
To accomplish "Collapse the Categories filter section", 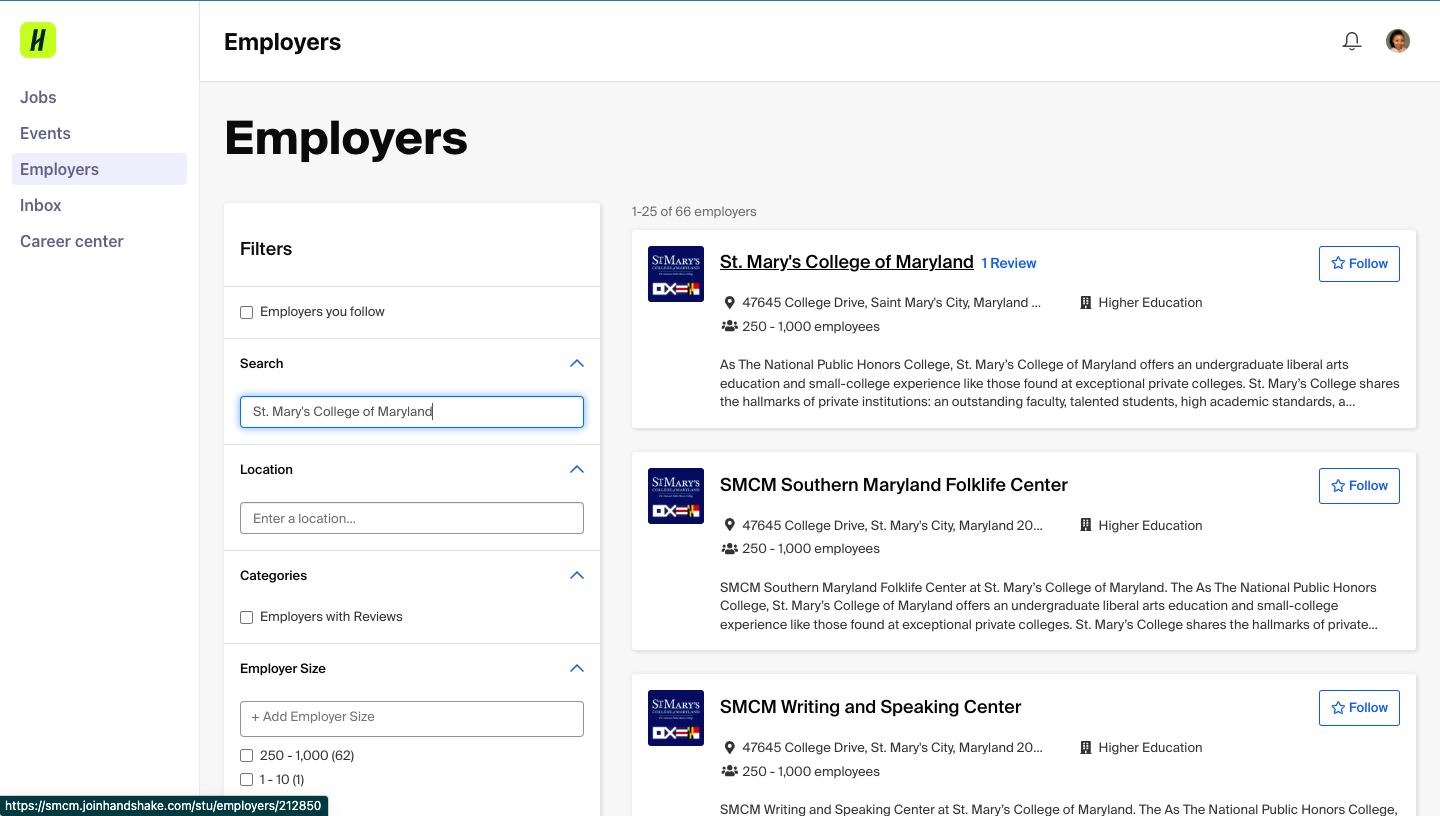I will point(577,575).
